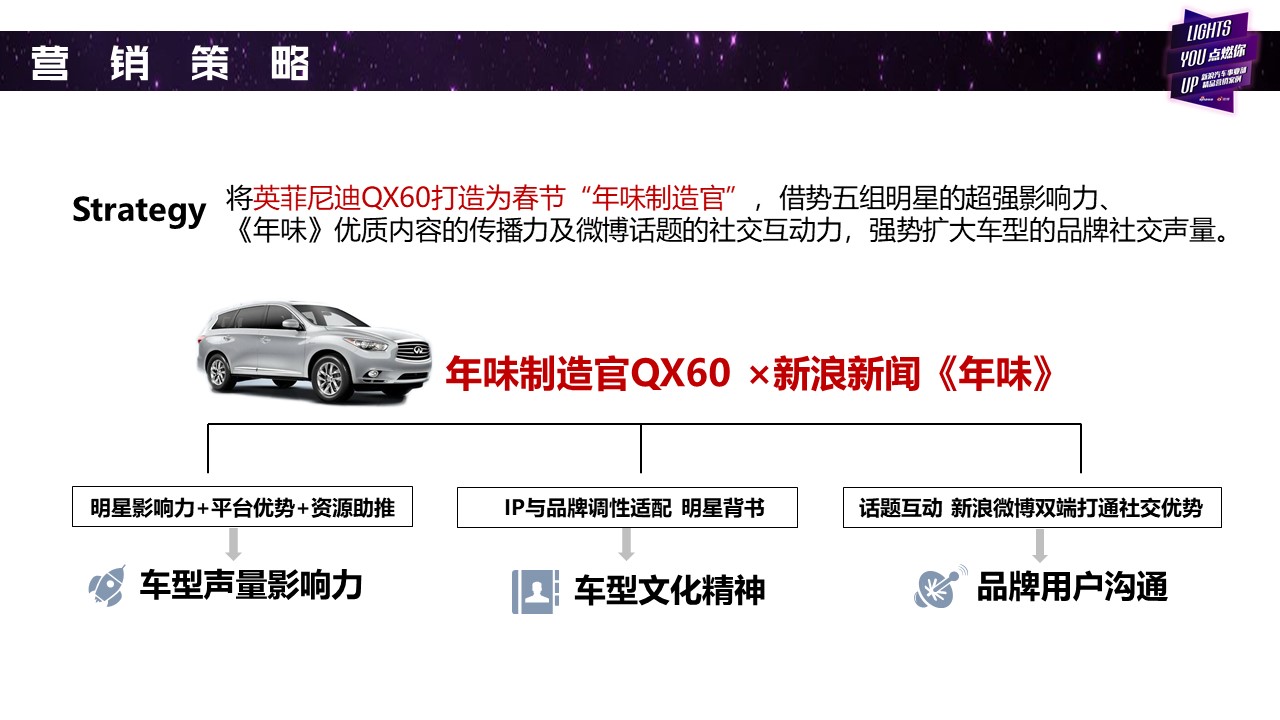Click the satellite dish icon beside 品牌用户沟通

[x=941, y=586]
